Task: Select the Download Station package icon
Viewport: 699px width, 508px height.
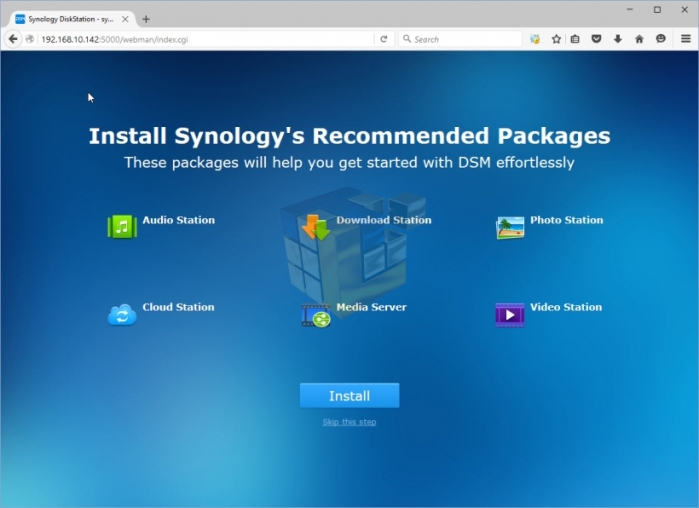Action: (x=316, y=227)
